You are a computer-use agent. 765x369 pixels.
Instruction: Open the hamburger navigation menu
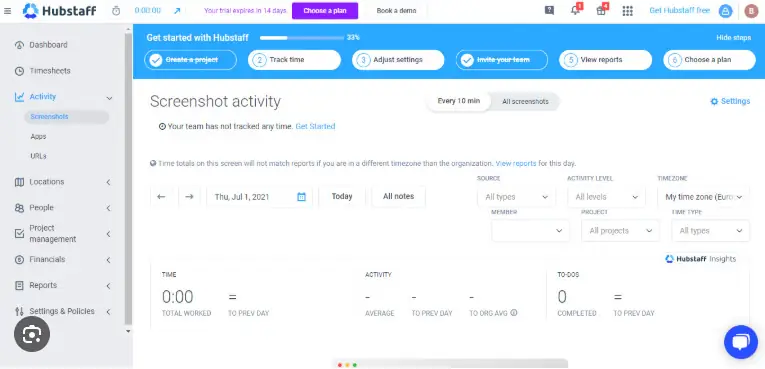7,11
